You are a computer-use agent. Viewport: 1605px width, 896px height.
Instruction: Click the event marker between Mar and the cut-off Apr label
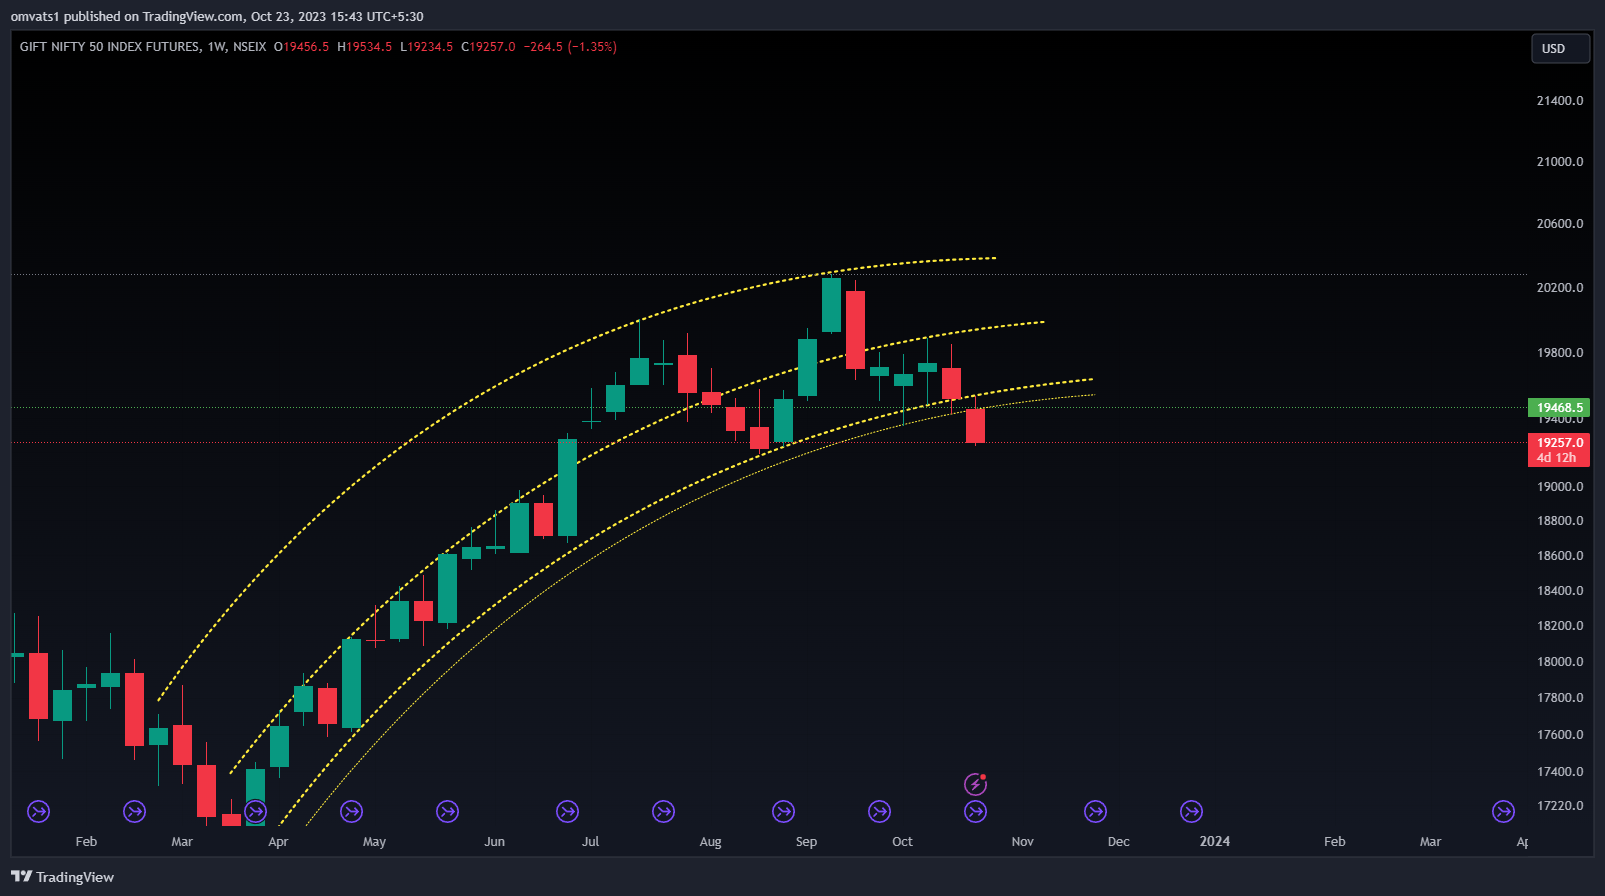click(x=1503, y=811)
